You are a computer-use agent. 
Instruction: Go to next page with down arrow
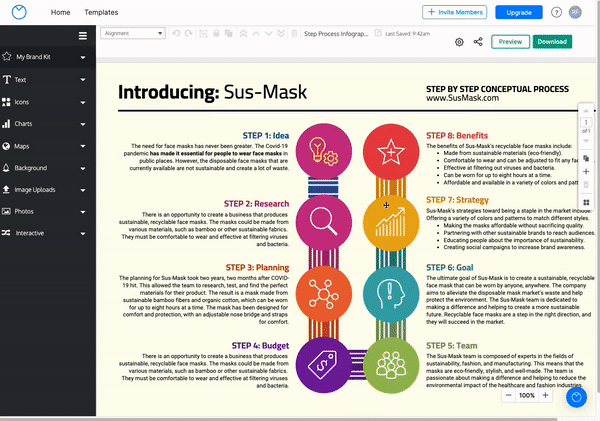click(x=586, y=141)
